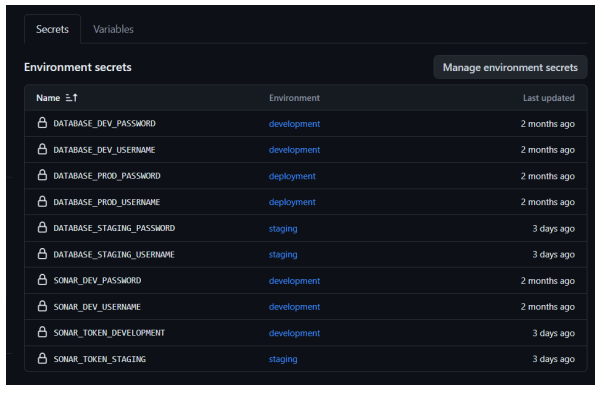Open development link for SONAR_TOKEN_DEVELOPMENT
Viewport: 605px width, 396px height.
[x=294, y=333]
